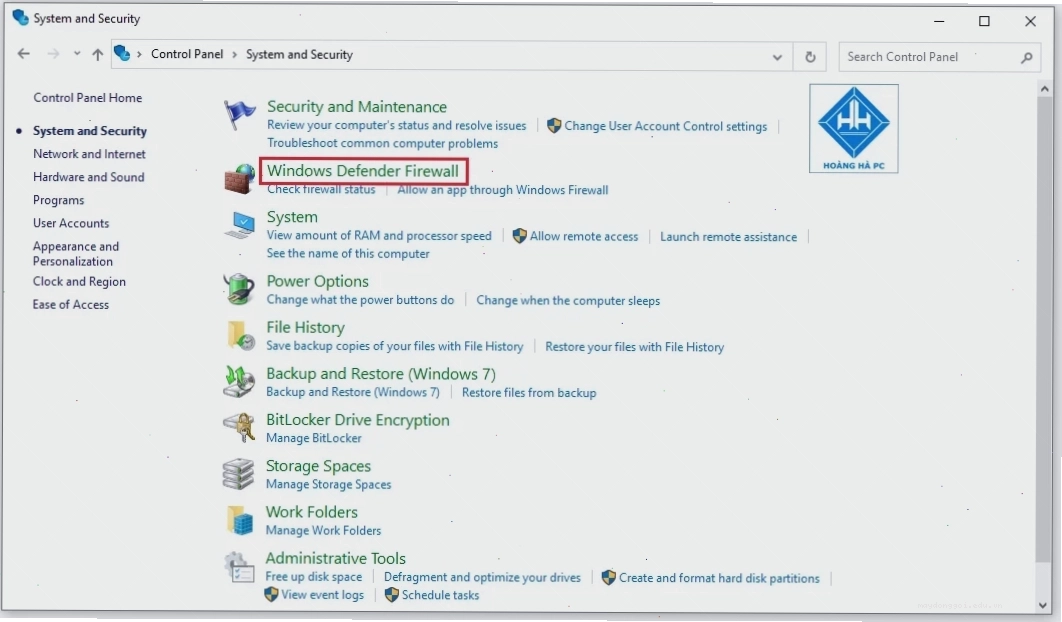
Task: Click the System computer icon
Action: coord(240,225)
